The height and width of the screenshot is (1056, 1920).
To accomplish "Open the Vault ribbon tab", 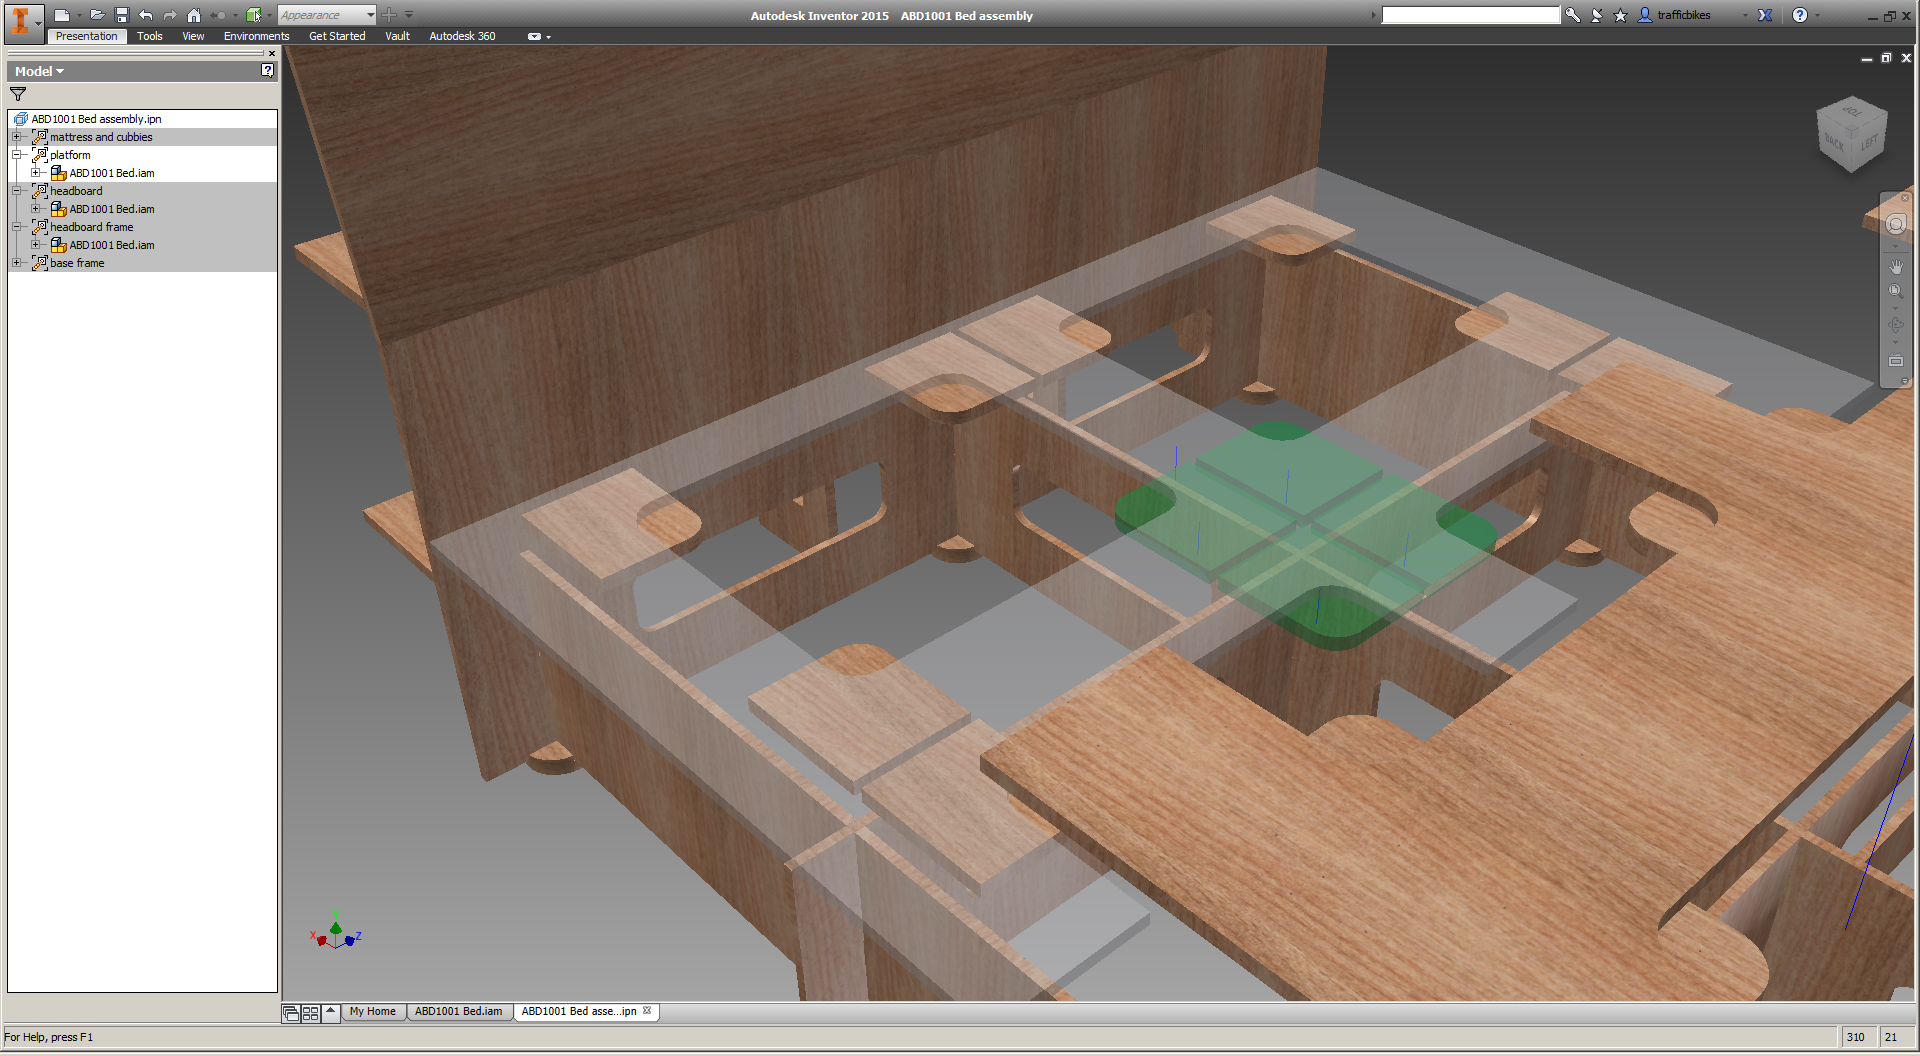I will coord(397,36).
